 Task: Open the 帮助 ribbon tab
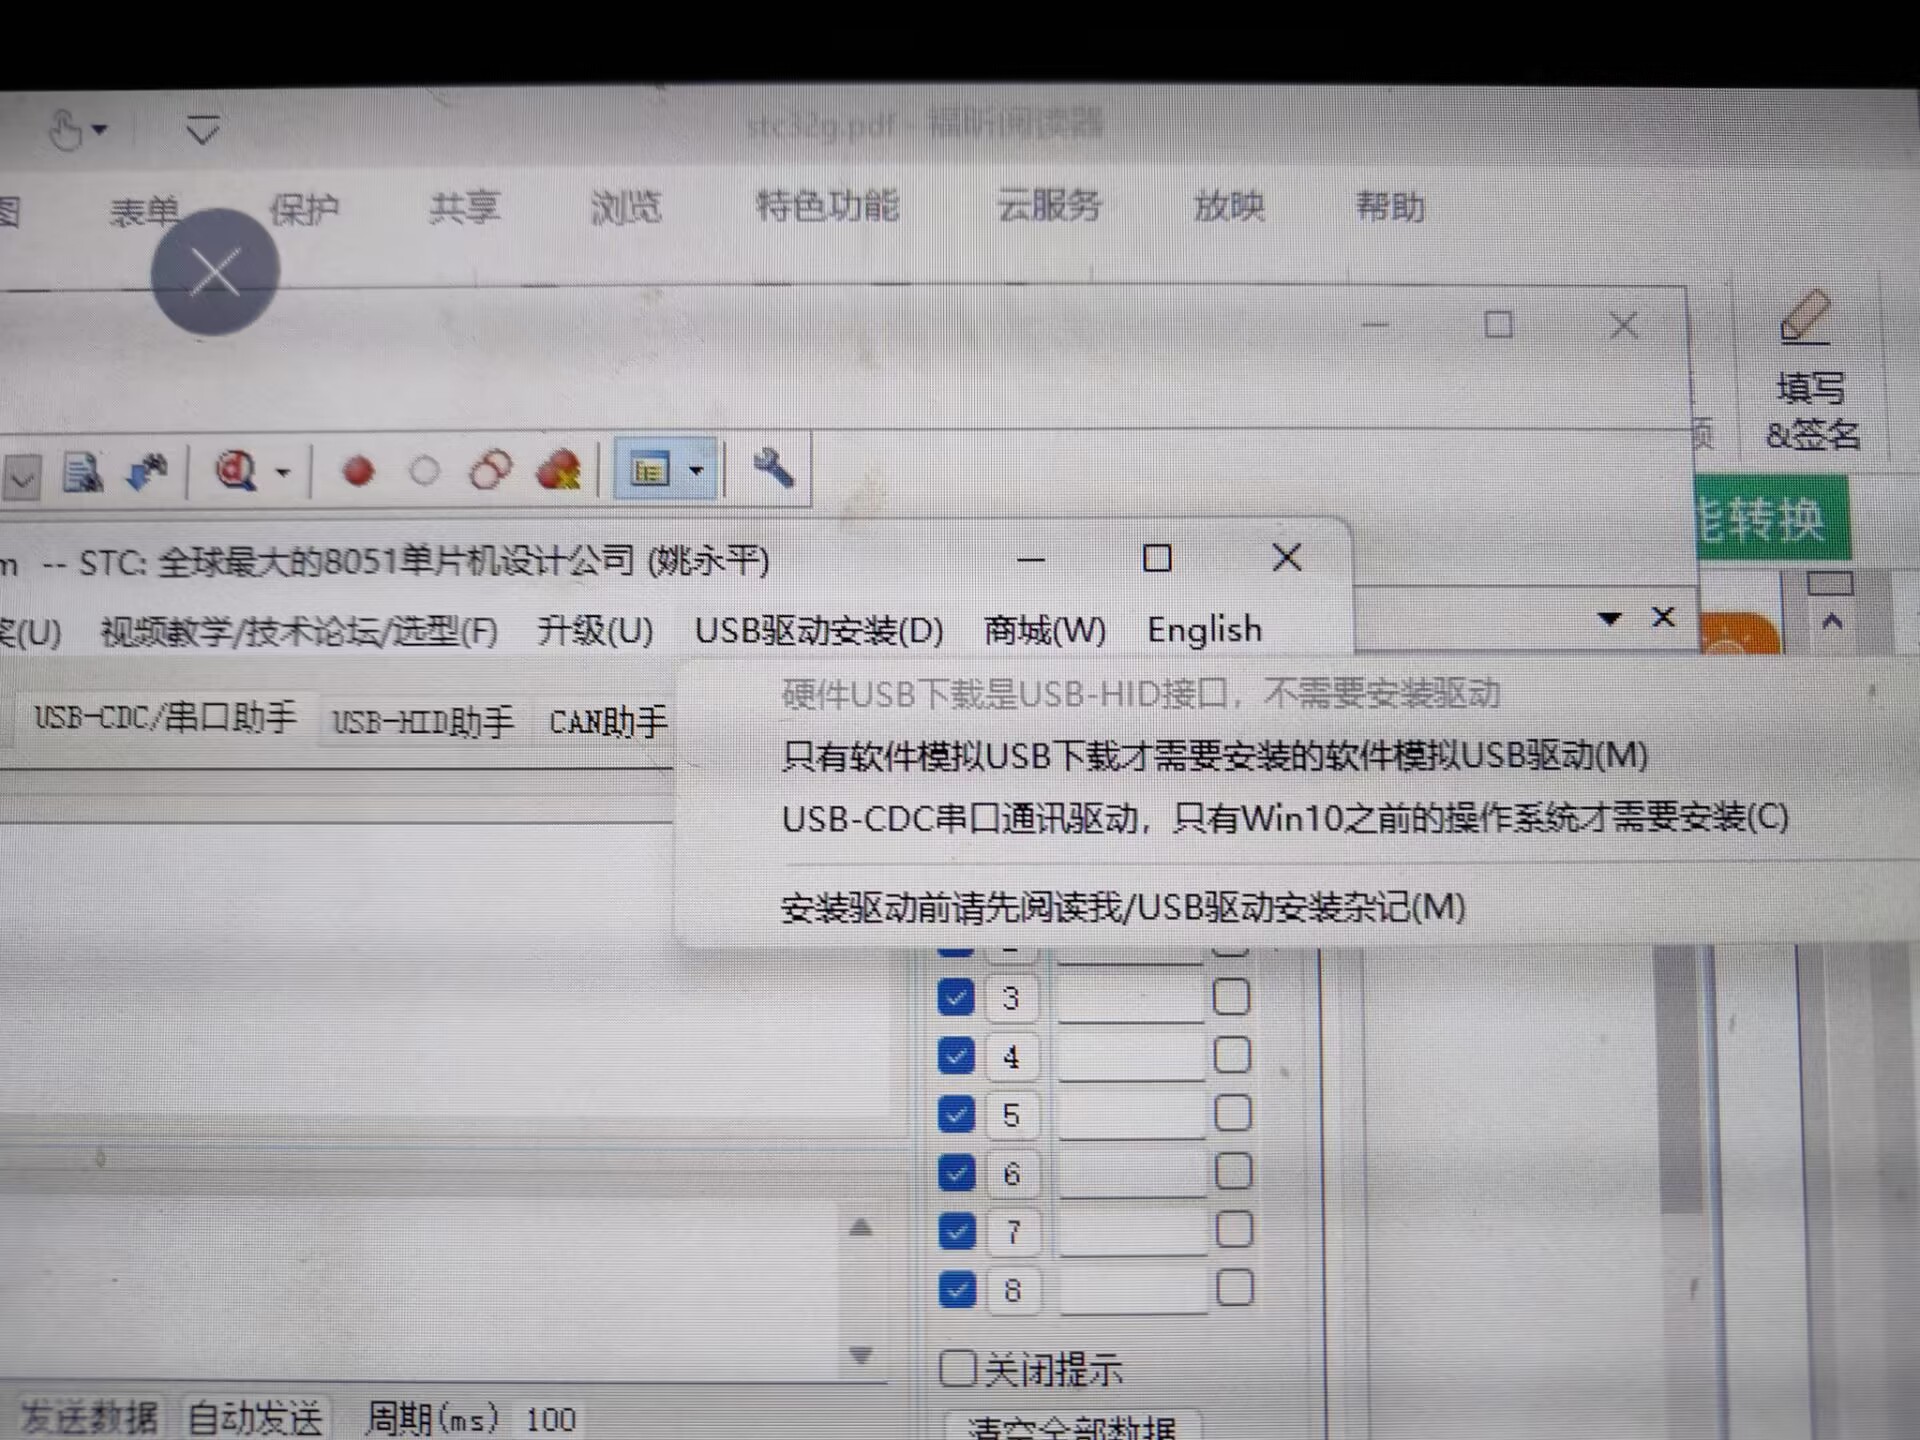click(x=1389, y=206)
